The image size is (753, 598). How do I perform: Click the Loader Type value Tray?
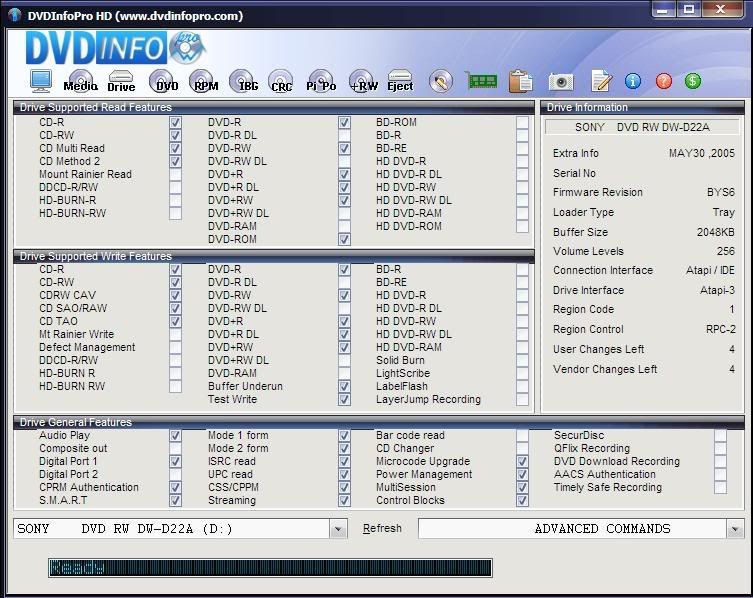tap(724, 212)
